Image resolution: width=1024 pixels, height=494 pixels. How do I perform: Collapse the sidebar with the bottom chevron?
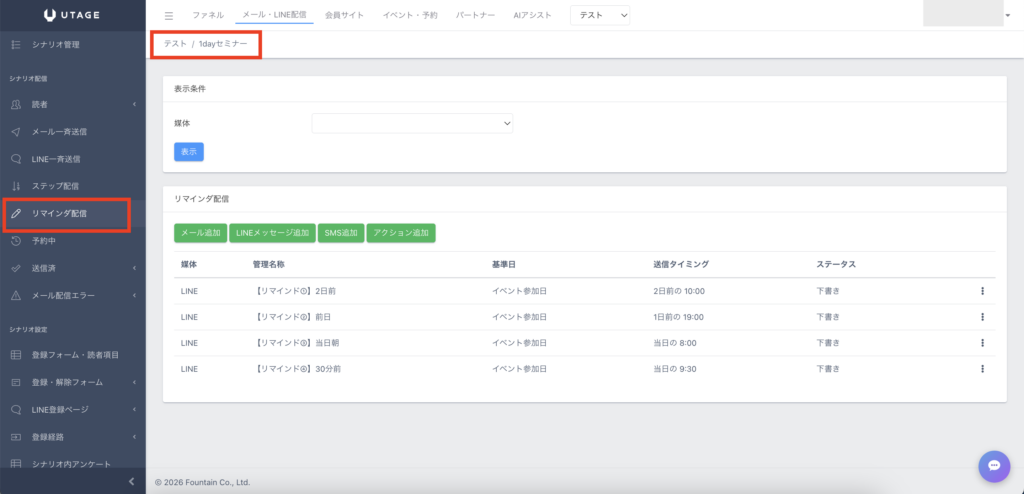tap(132, 482)
